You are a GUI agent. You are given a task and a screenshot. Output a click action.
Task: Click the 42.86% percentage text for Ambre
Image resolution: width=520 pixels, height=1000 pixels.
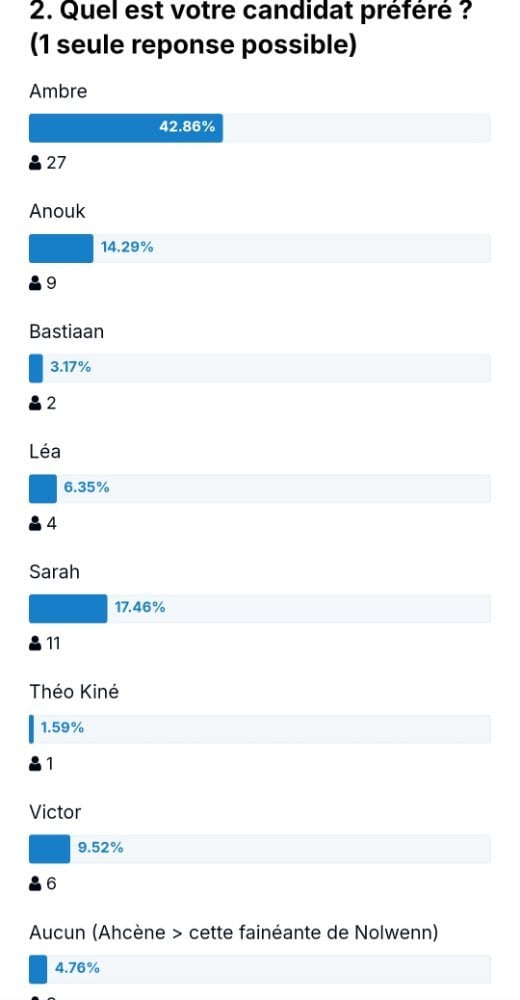tap(187, 127)
